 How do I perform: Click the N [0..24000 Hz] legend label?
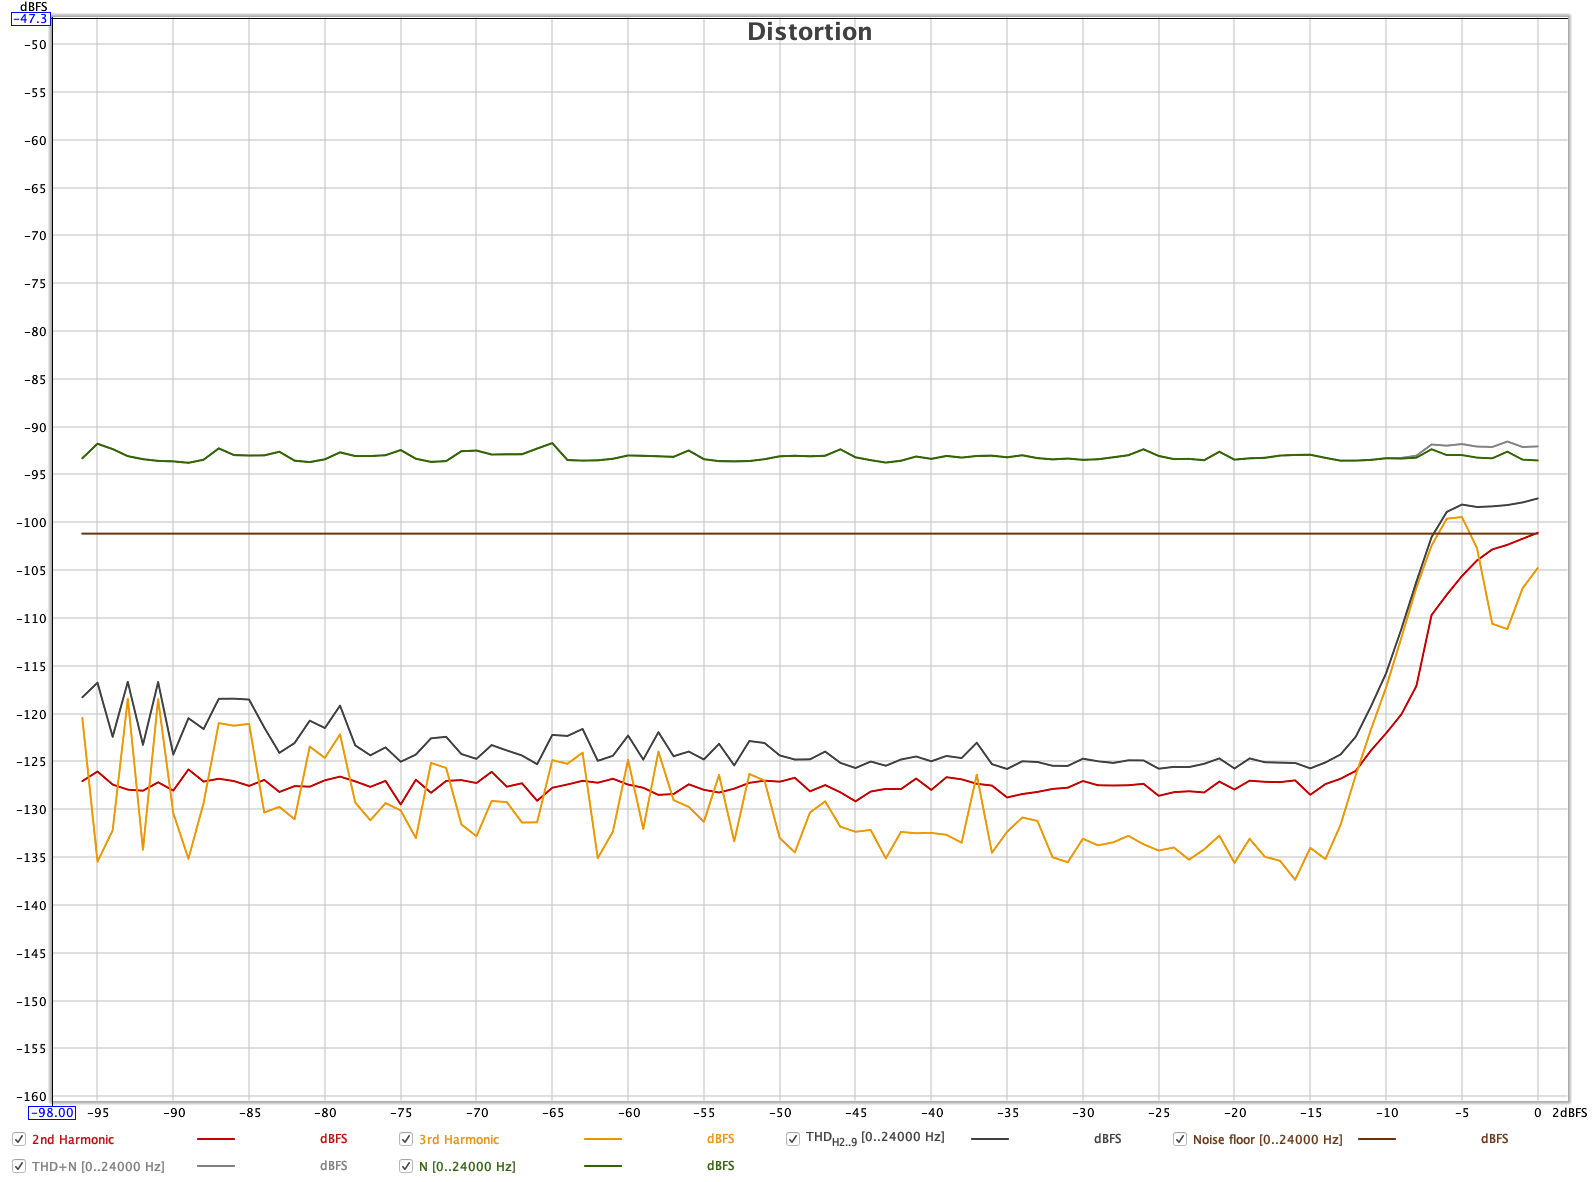pos(467,1167)
